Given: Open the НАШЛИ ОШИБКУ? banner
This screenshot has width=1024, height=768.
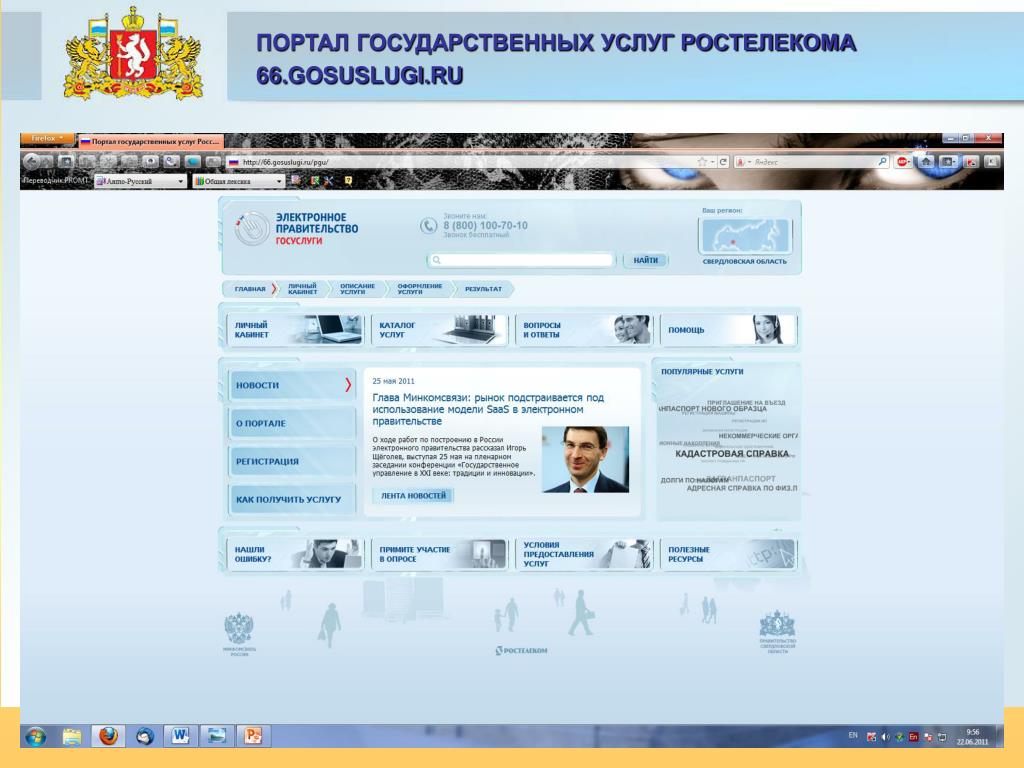Looking at the screenshot, I should pyautogui.click(x=294, y=554).
